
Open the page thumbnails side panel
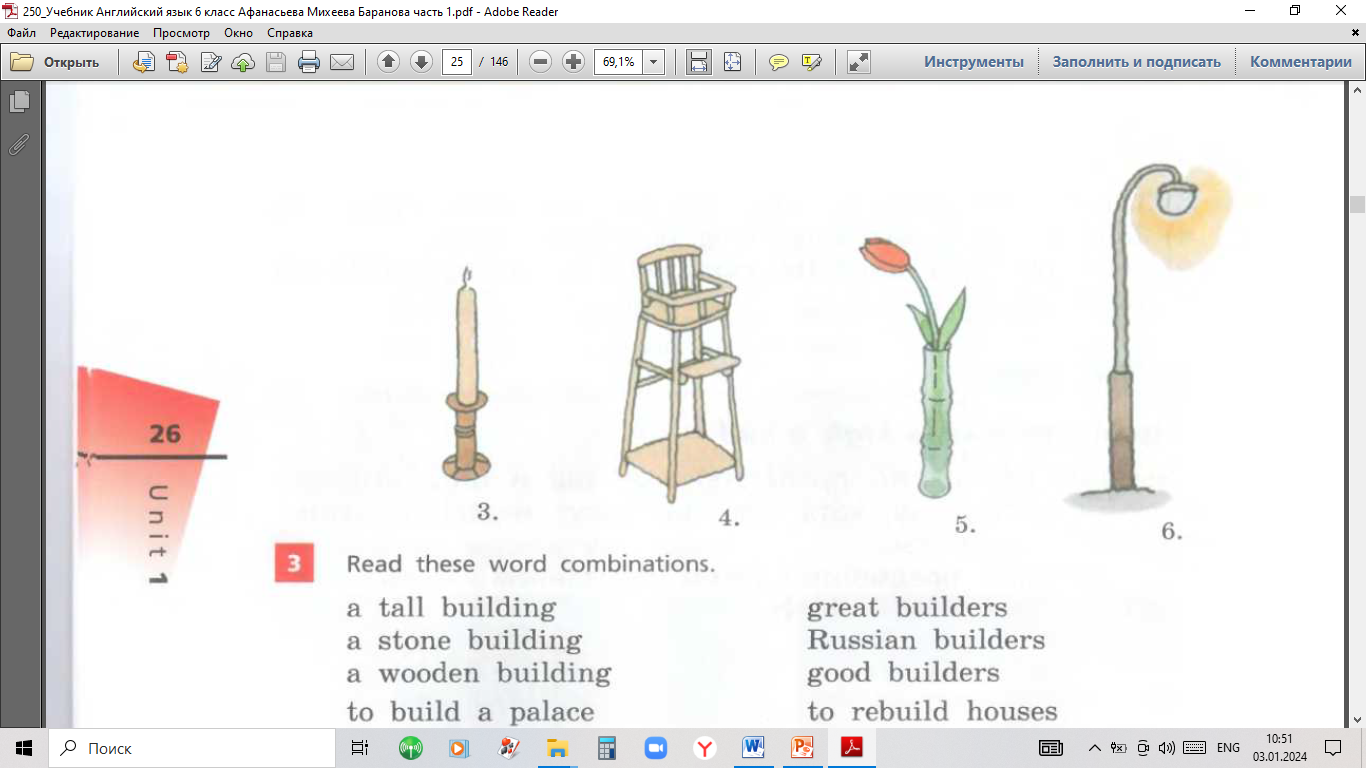[x=19, y=102]
